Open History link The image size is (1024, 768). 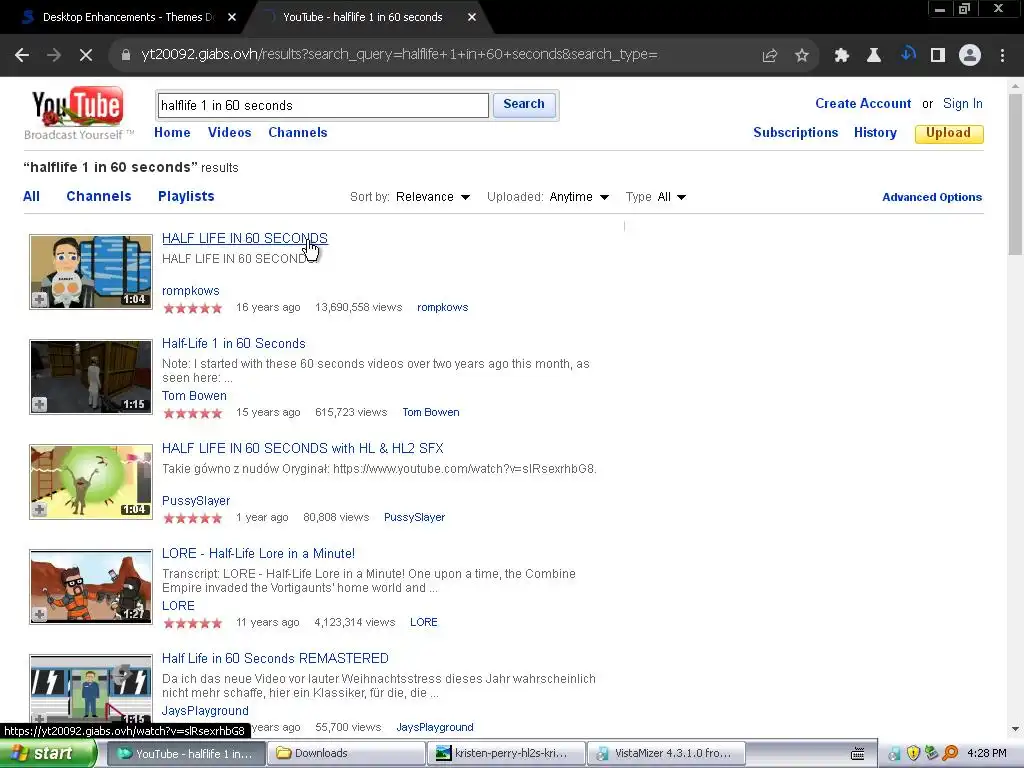click(x=875, y=133)
